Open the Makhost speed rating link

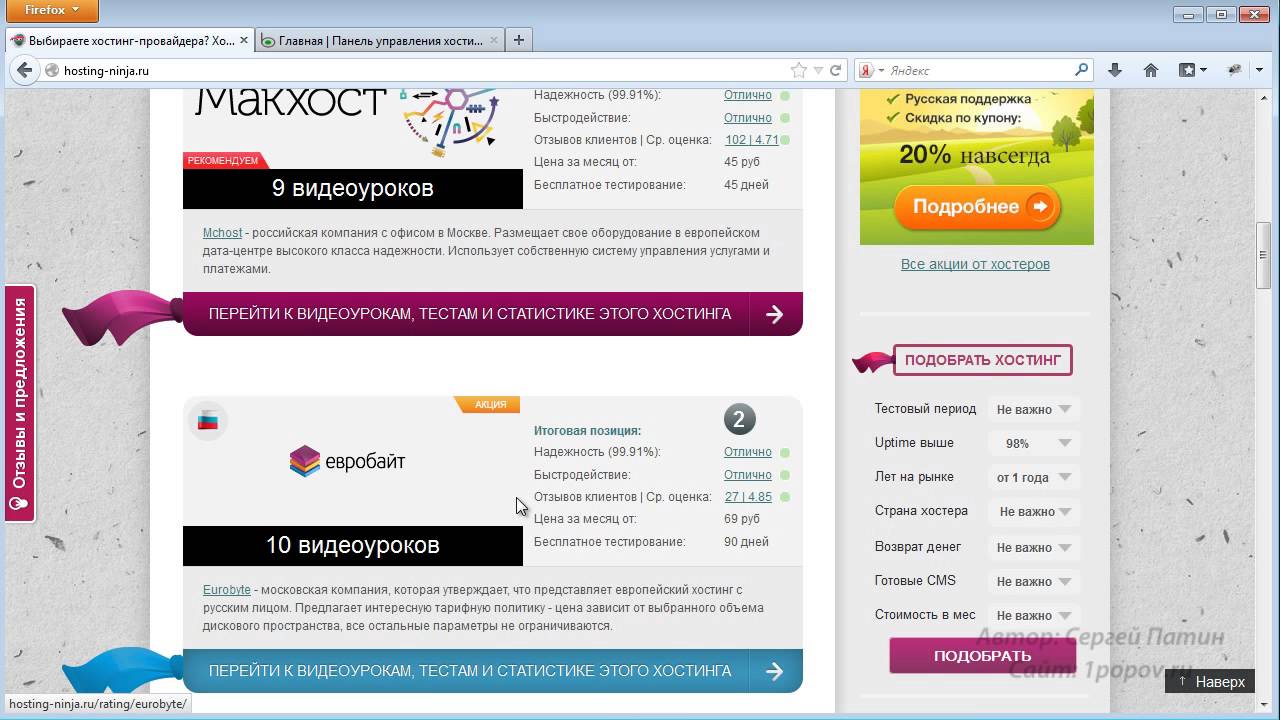748,118
